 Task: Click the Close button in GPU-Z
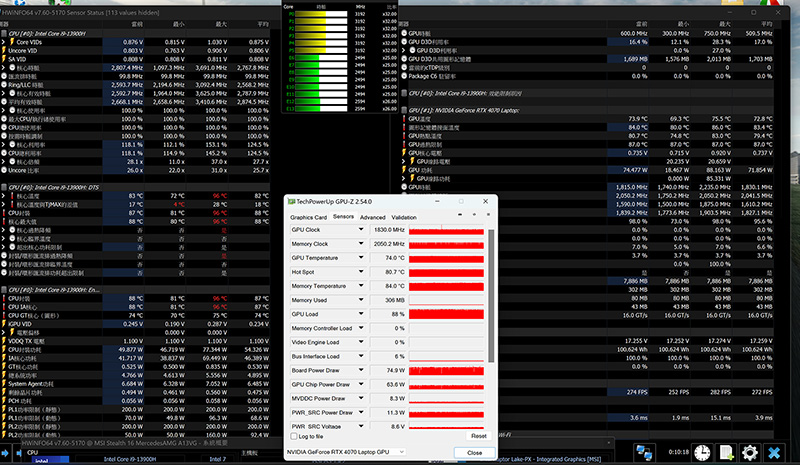474,453
